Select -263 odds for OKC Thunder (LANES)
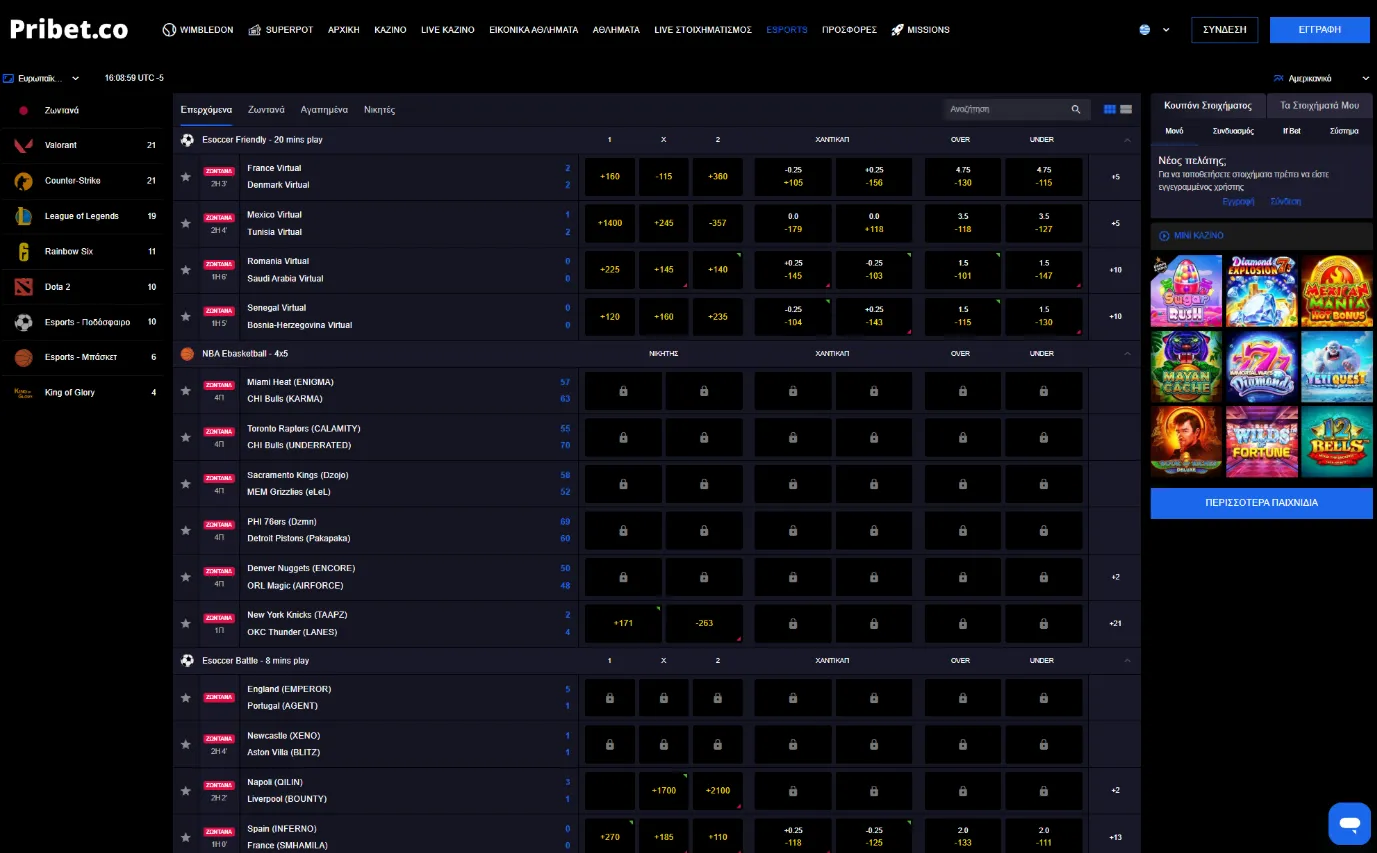 point(704,624)
